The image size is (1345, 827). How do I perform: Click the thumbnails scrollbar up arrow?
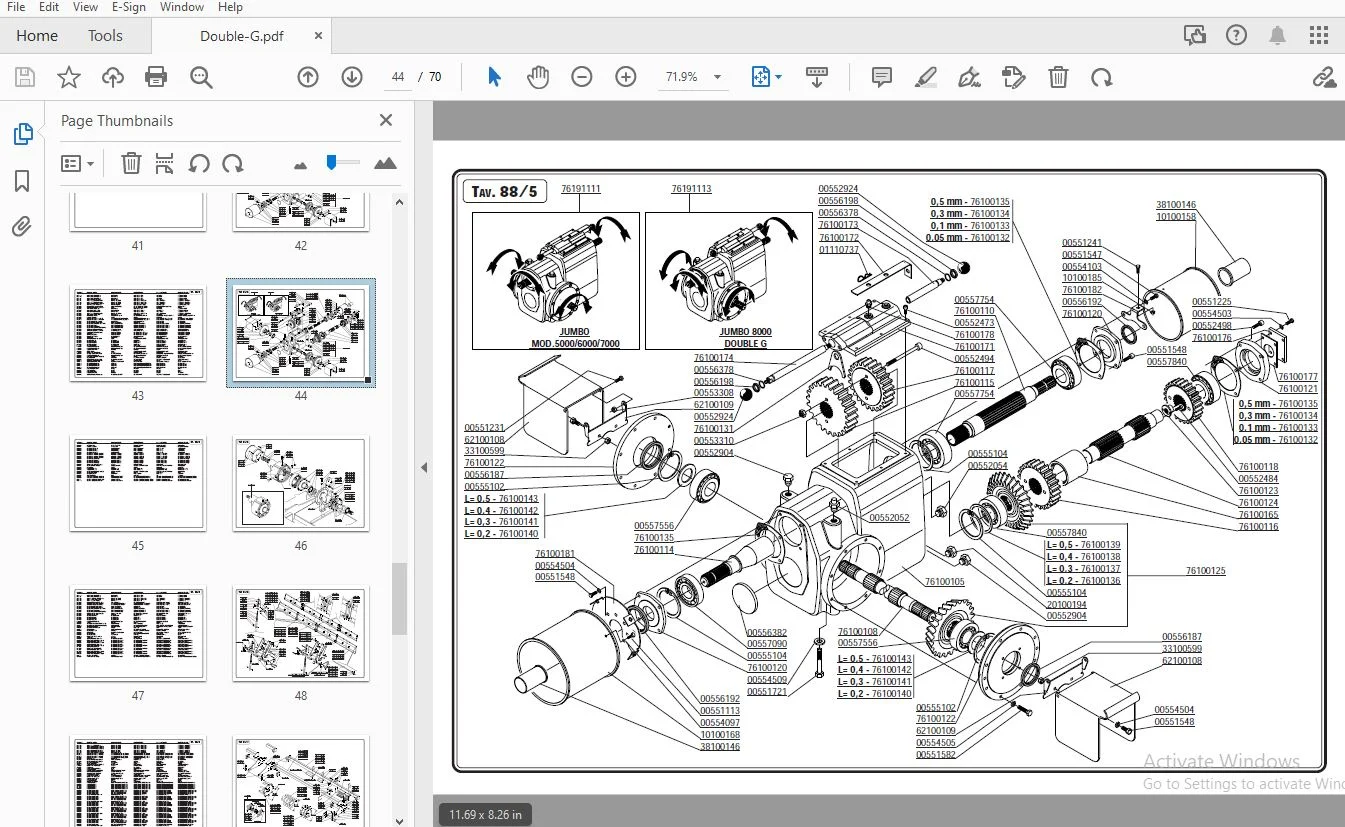point(399,202)
